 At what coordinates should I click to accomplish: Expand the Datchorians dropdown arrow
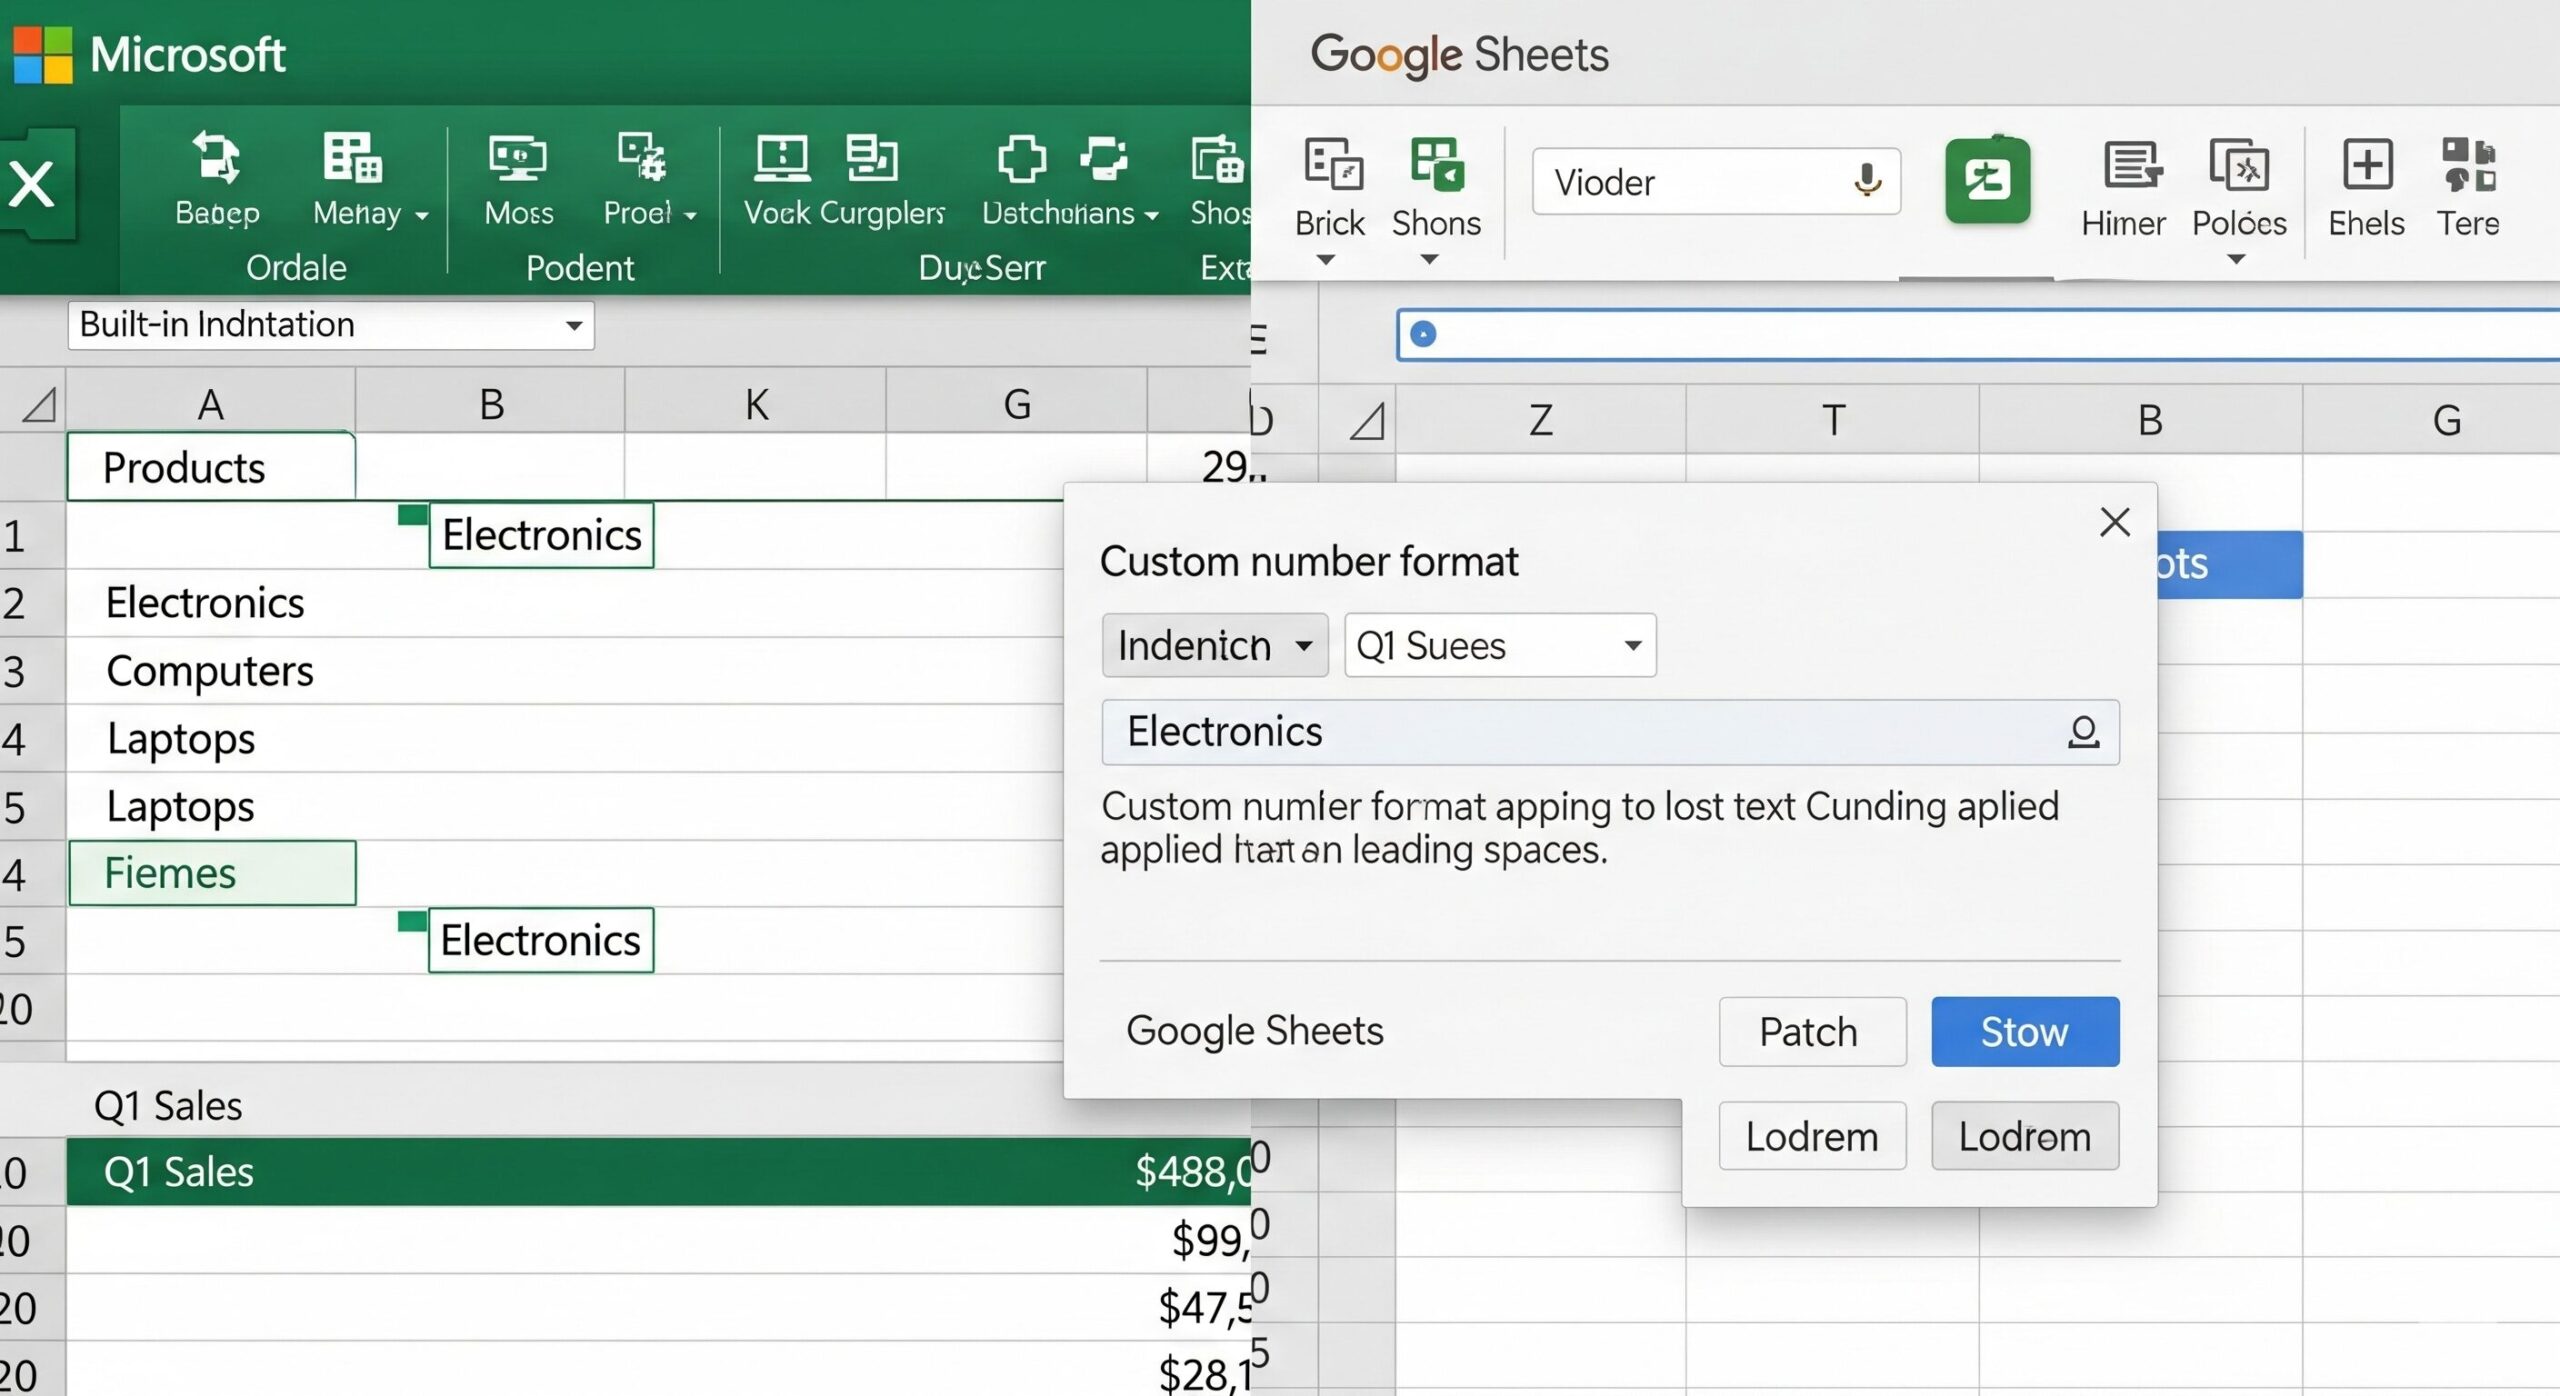(x=1152, y=215)
